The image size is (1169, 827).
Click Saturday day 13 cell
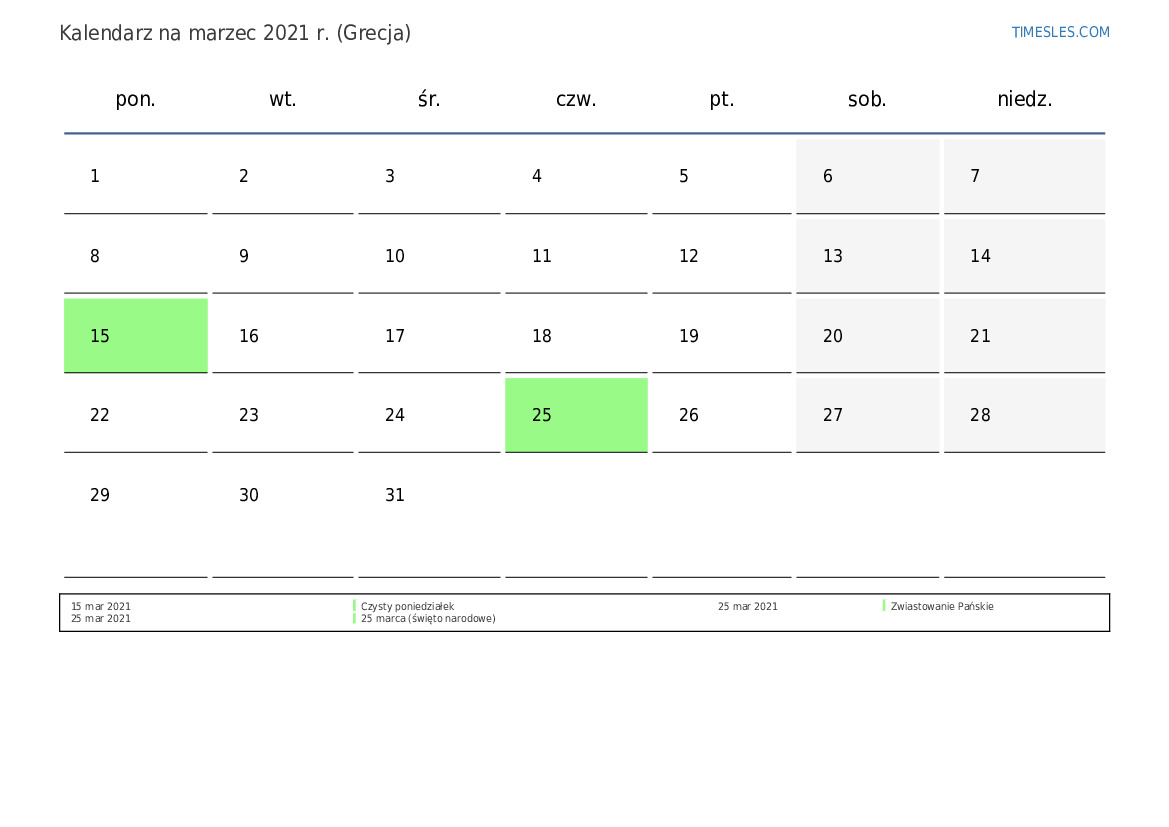(868, 256)
